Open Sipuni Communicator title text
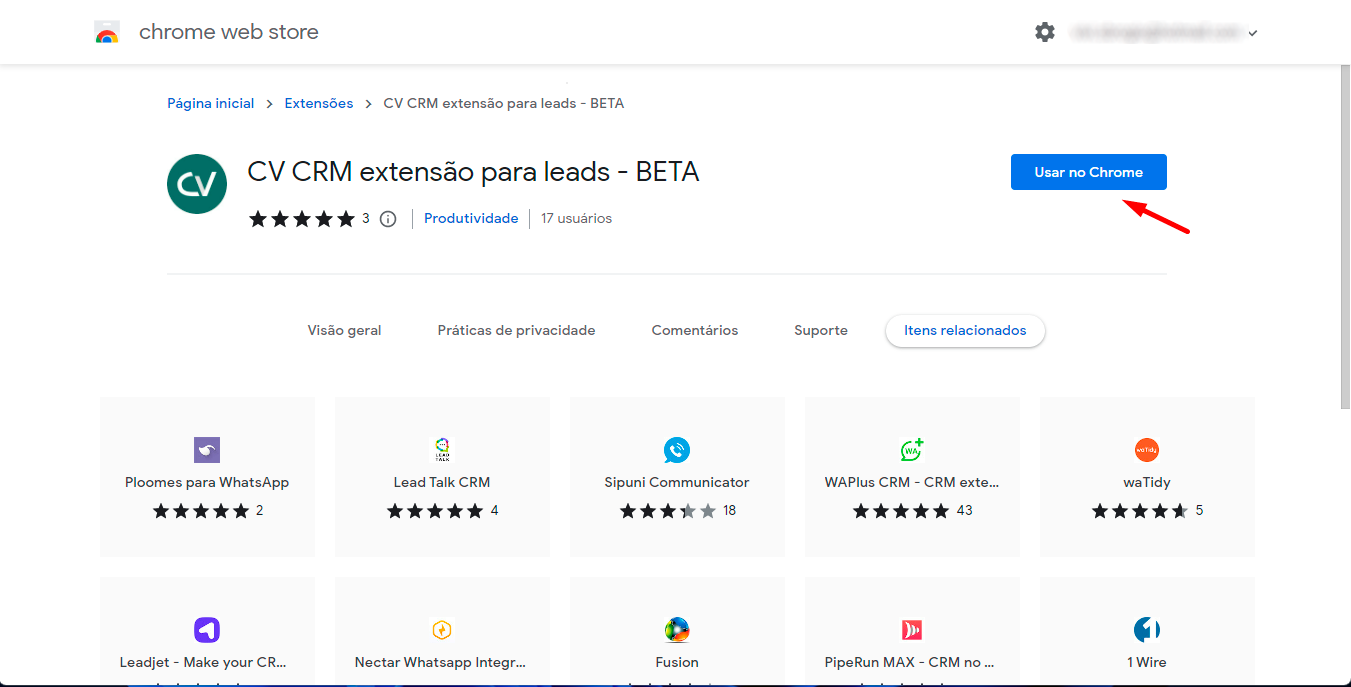 [x=677, y=482]
